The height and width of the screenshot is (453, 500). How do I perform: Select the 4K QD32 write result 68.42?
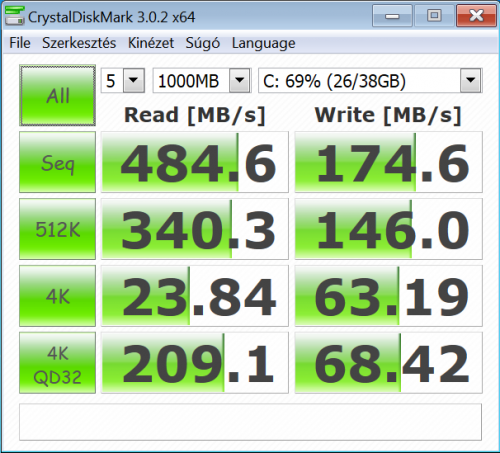tap(388, 363)
